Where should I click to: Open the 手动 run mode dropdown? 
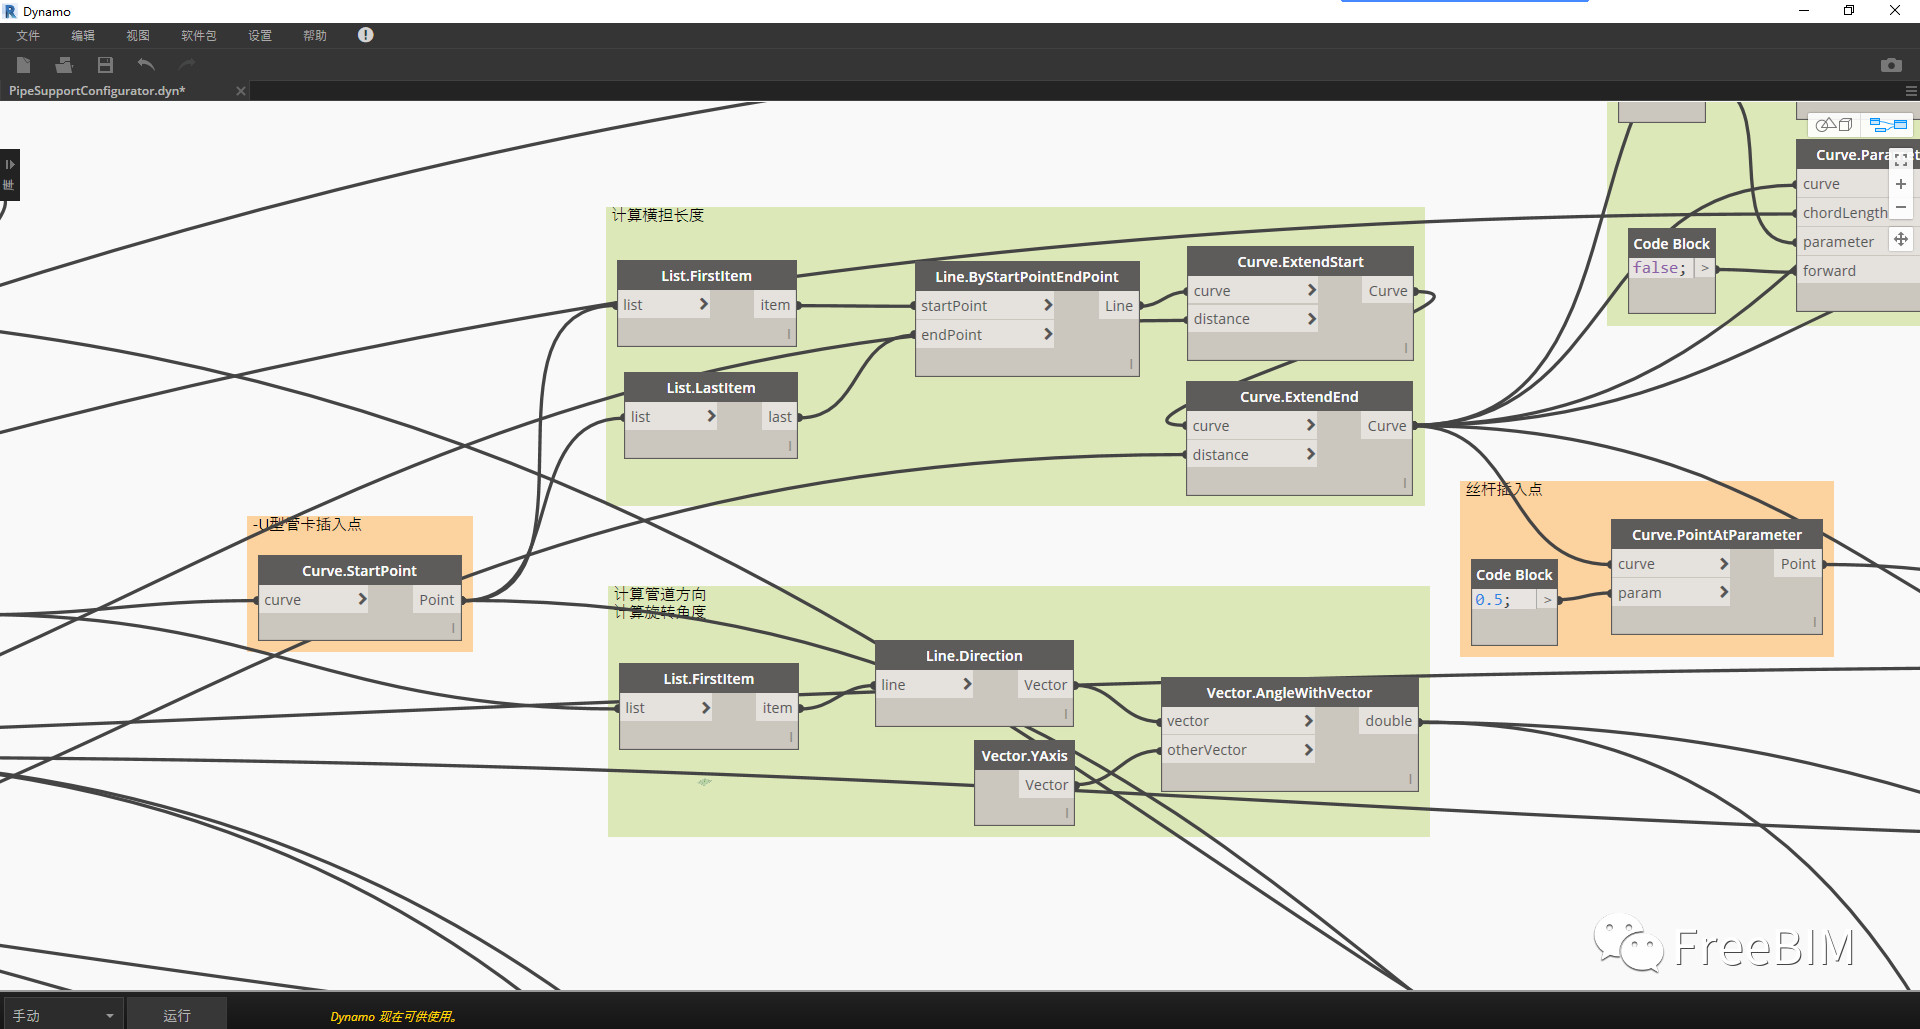(62, 1015)
